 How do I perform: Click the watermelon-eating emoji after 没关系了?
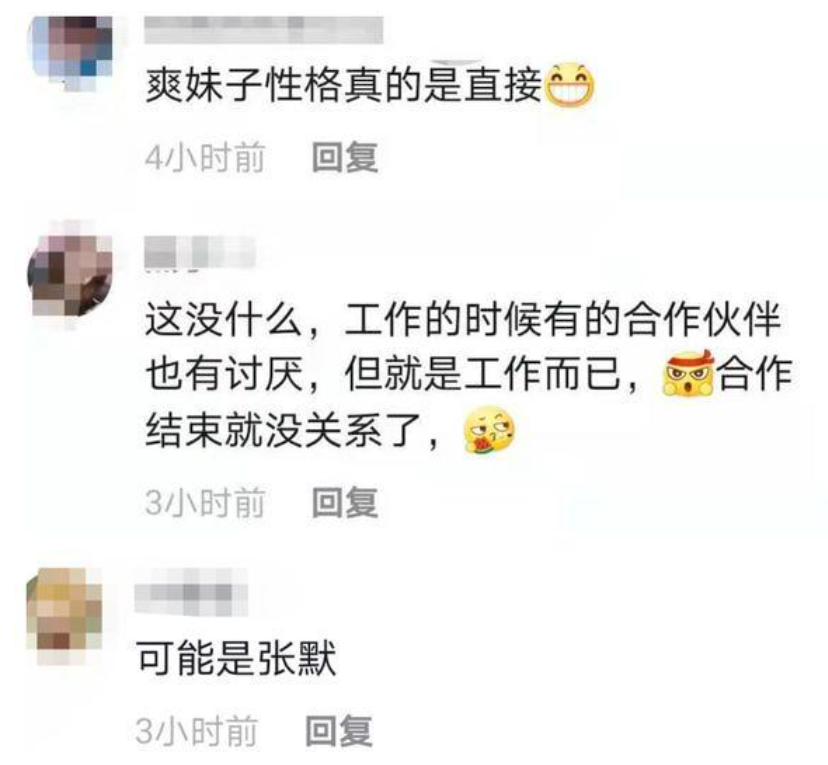[488, 430]
